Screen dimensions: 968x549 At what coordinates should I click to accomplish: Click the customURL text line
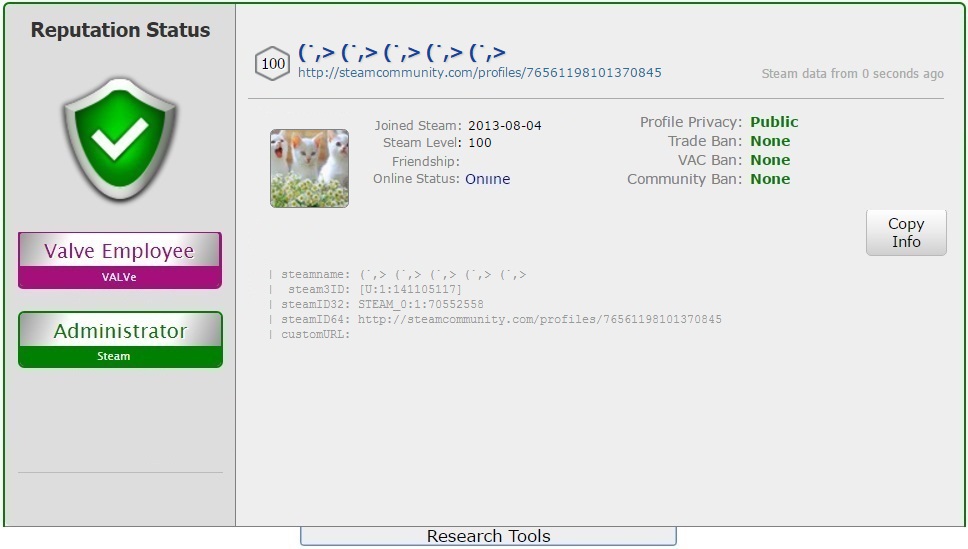(x=310, y=335)
